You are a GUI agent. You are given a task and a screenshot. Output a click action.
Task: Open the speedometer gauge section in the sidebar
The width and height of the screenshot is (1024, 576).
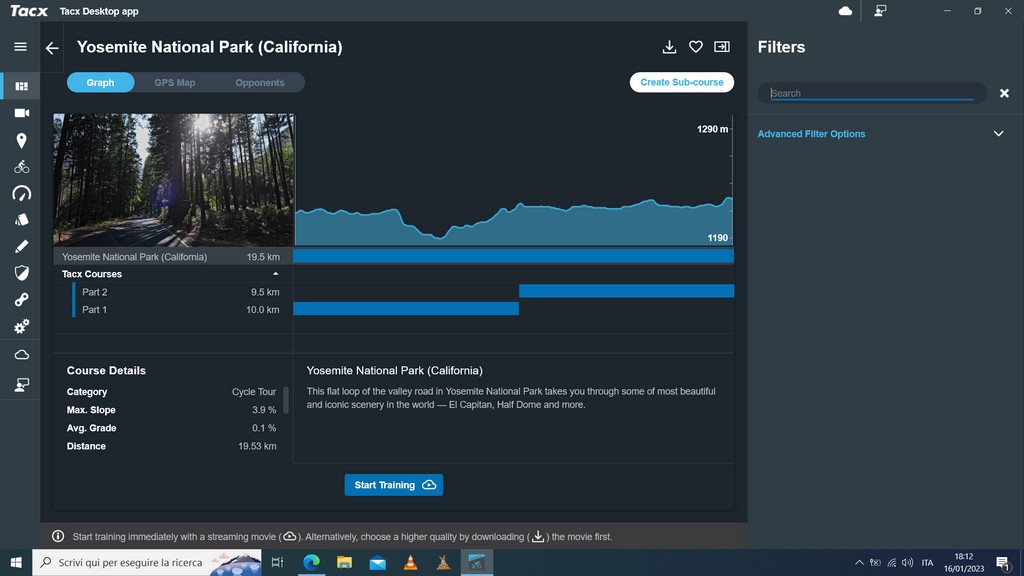point(21,193)
